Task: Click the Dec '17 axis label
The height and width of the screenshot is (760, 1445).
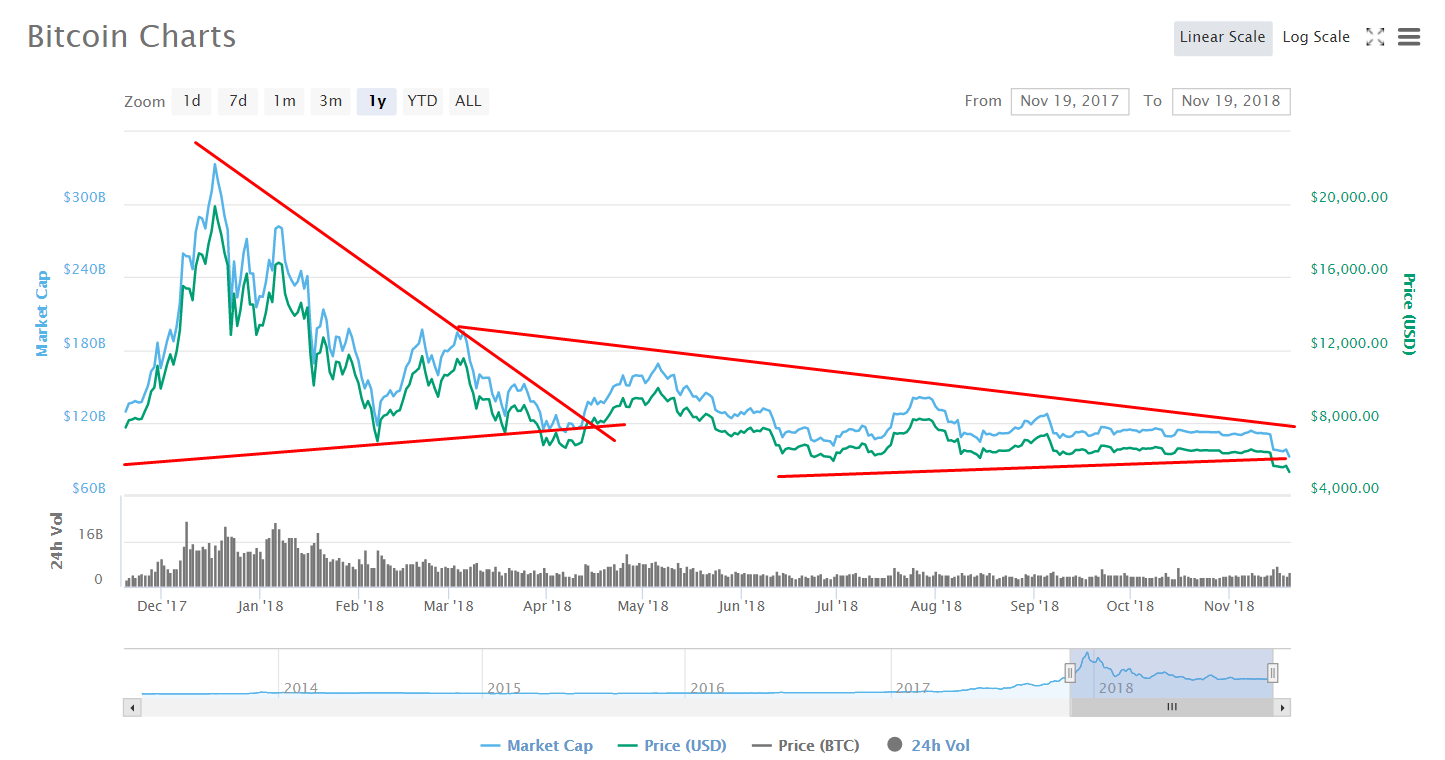Action: pos(163,606)
